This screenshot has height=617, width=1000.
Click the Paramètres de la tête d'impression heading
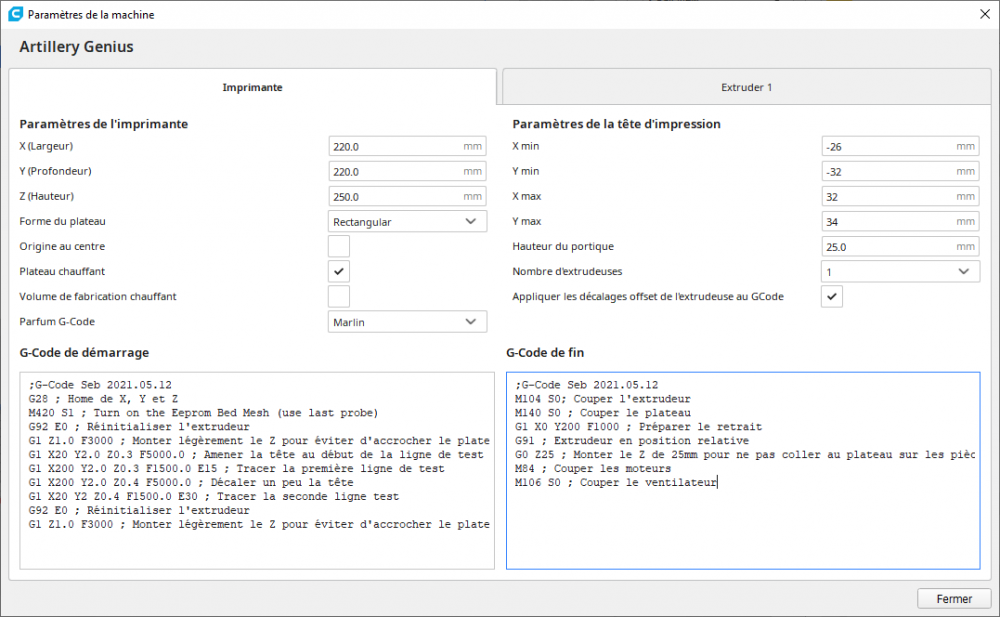point(616,124)
